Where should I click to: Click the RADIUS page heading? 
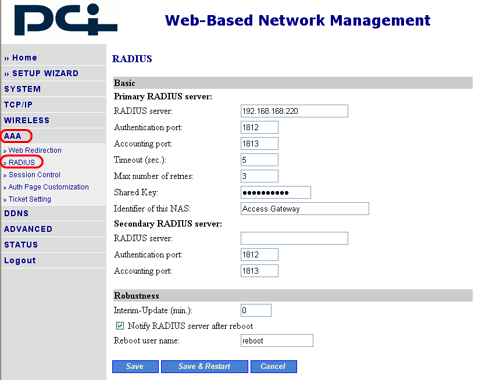(x=132, y=59)
